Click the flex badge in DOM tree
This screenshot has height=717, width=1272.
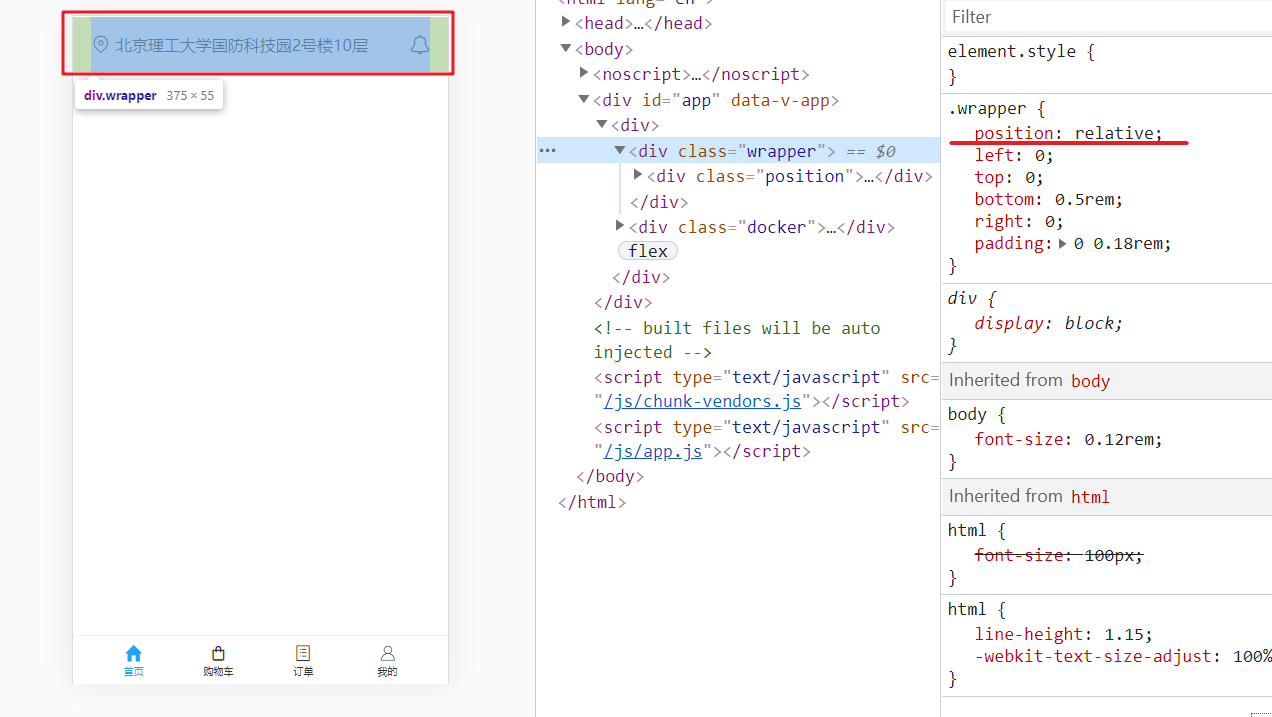point(648,251)
